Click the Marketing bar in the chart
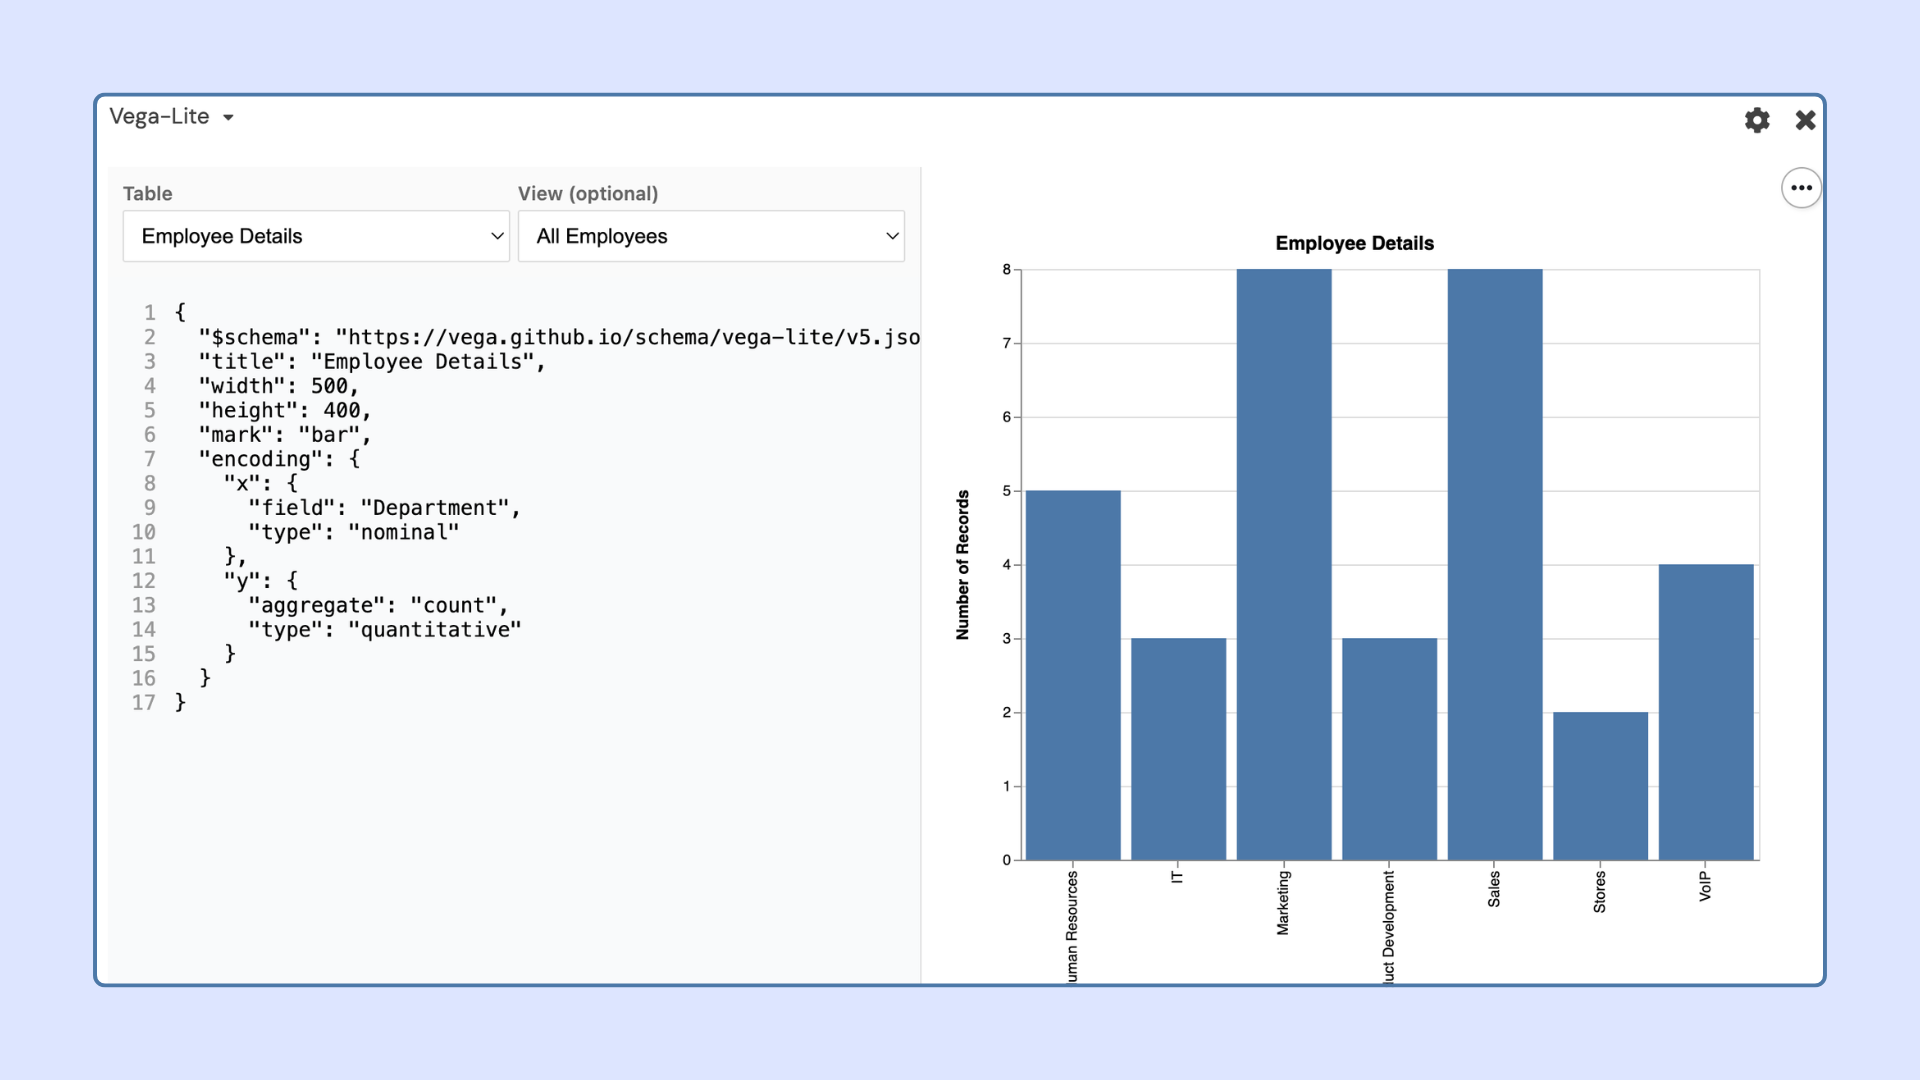1920x1080 pixels. pyautogui.click(x=1284, y=564)
